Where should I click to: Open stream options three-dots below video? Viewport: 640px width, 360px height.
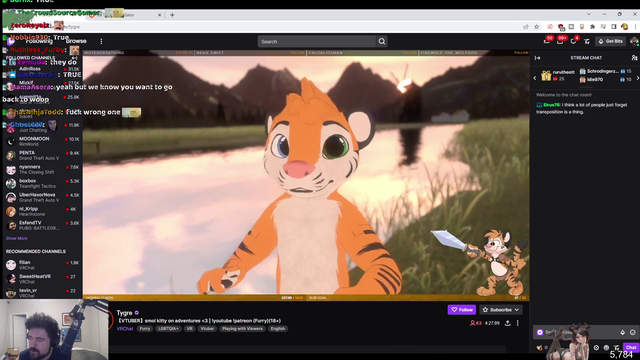point(518,323)
